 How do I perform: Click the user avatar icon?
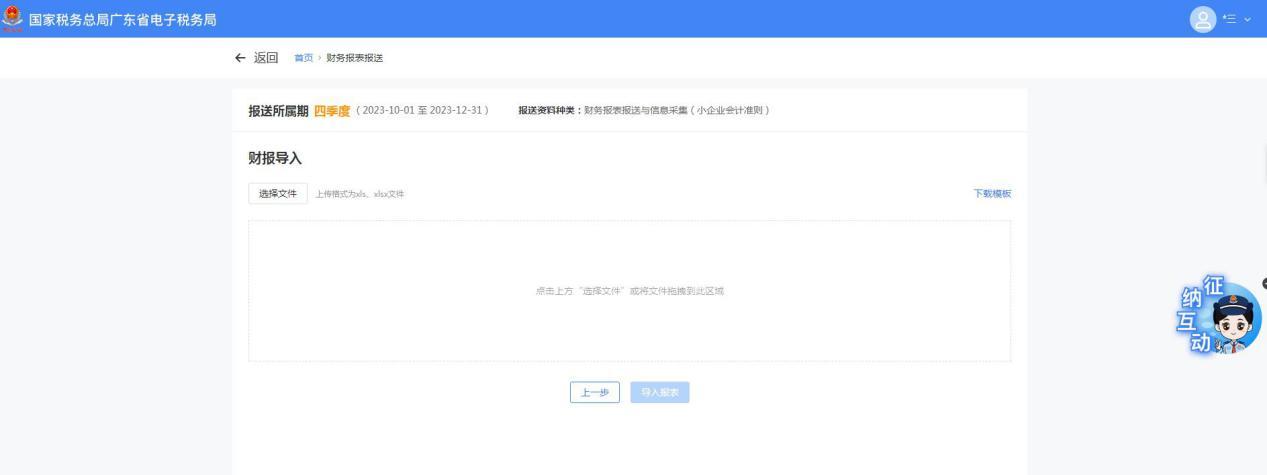coord(1201,19)
